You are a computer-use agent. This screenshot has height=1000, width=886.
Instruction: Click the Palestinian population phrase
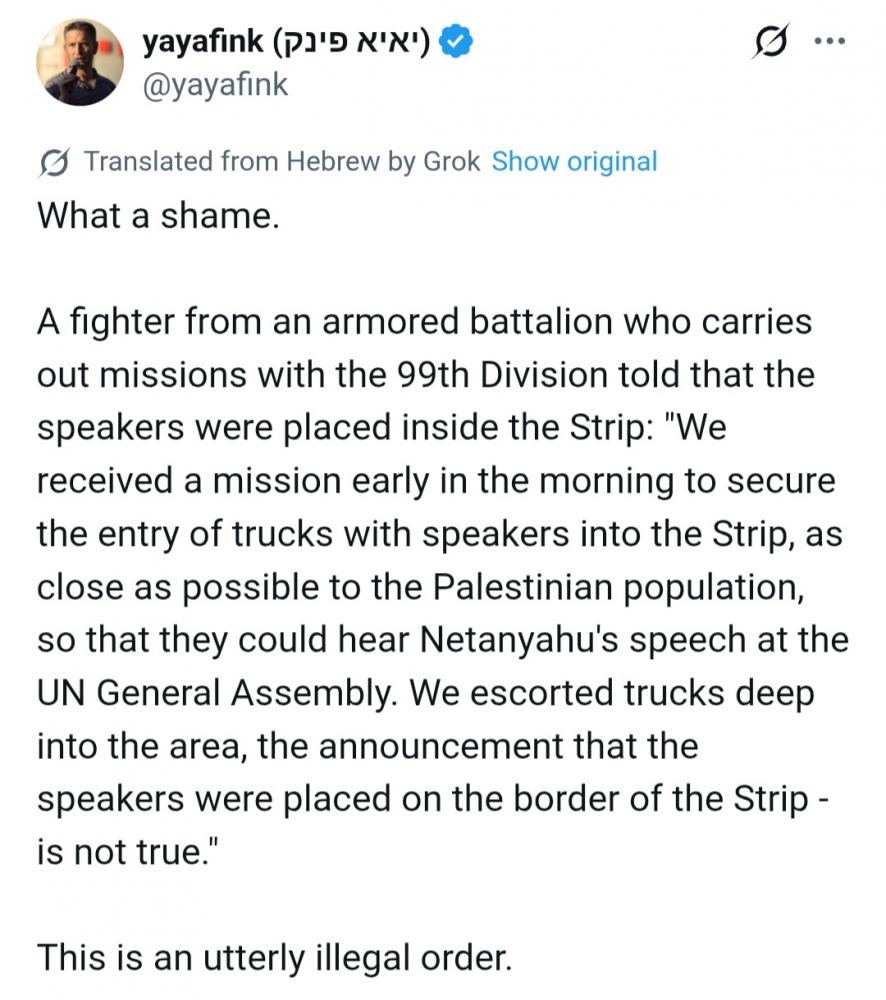coord(618,587)
